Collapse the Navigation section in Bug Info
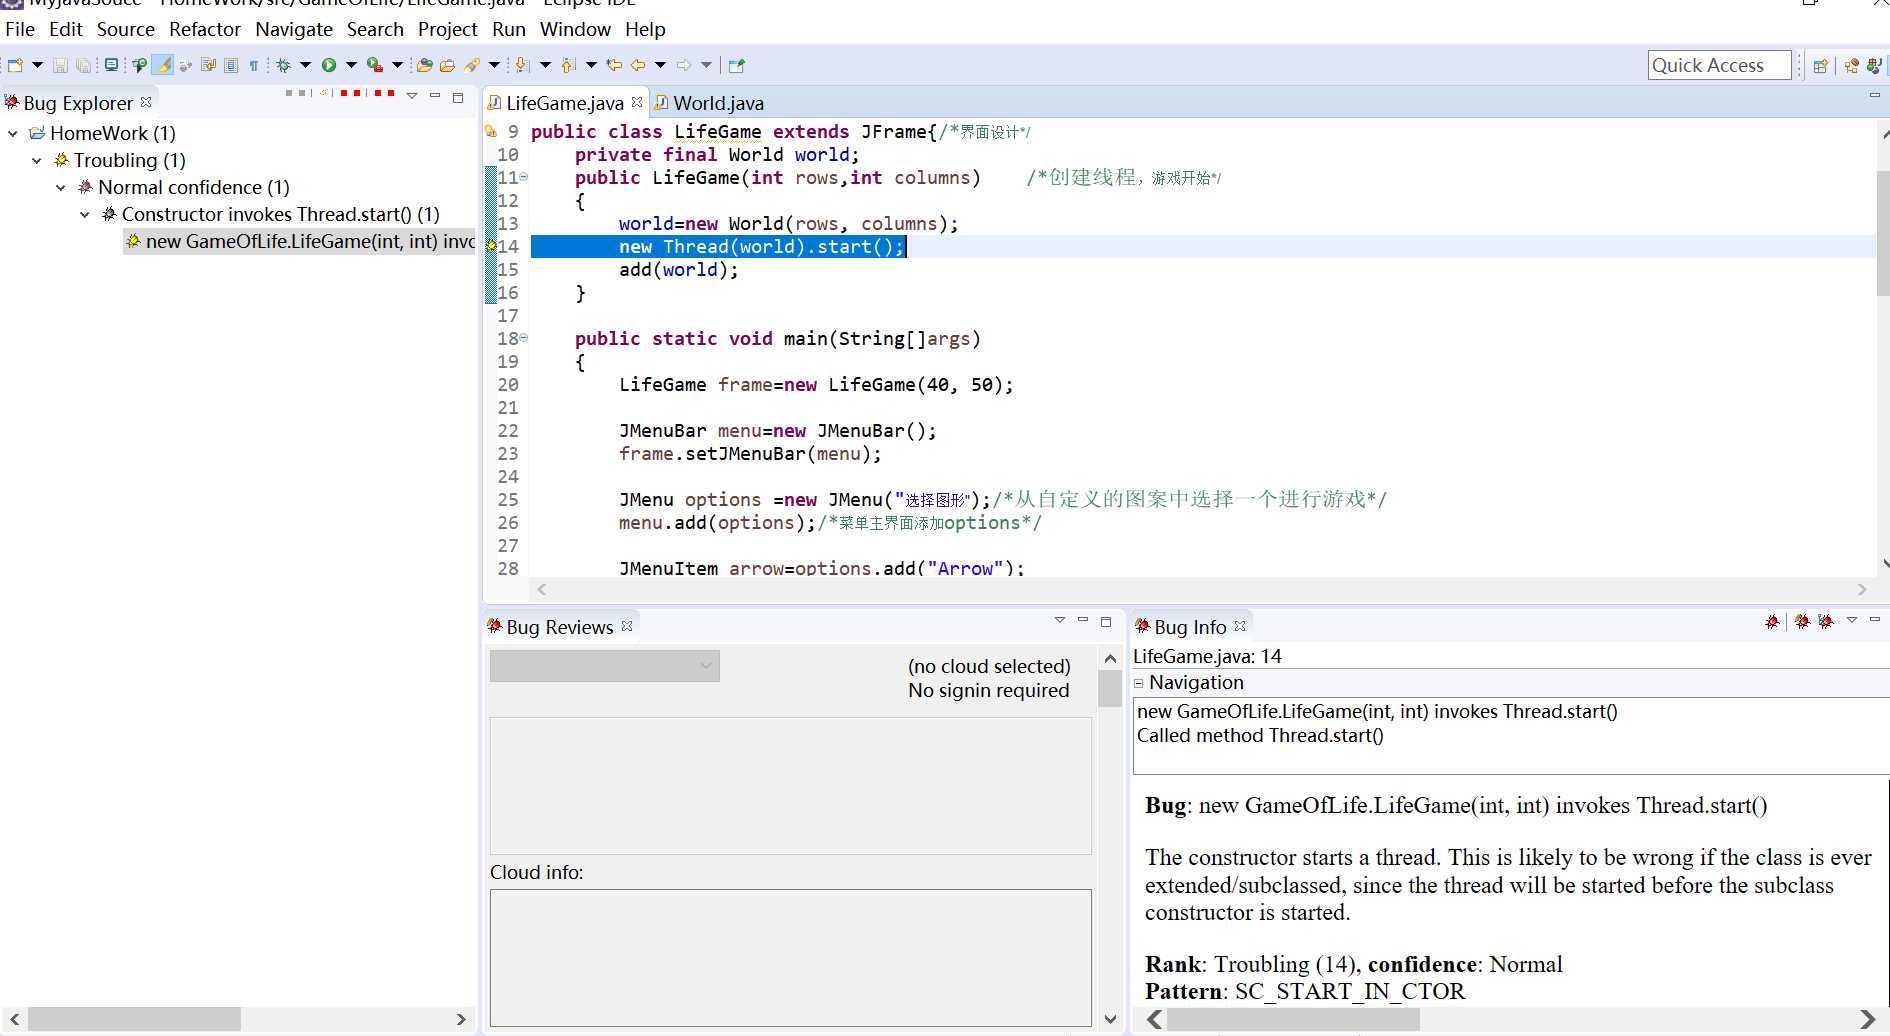Viewport: 1890px width, 1036px height. [x=1139, y=684]
